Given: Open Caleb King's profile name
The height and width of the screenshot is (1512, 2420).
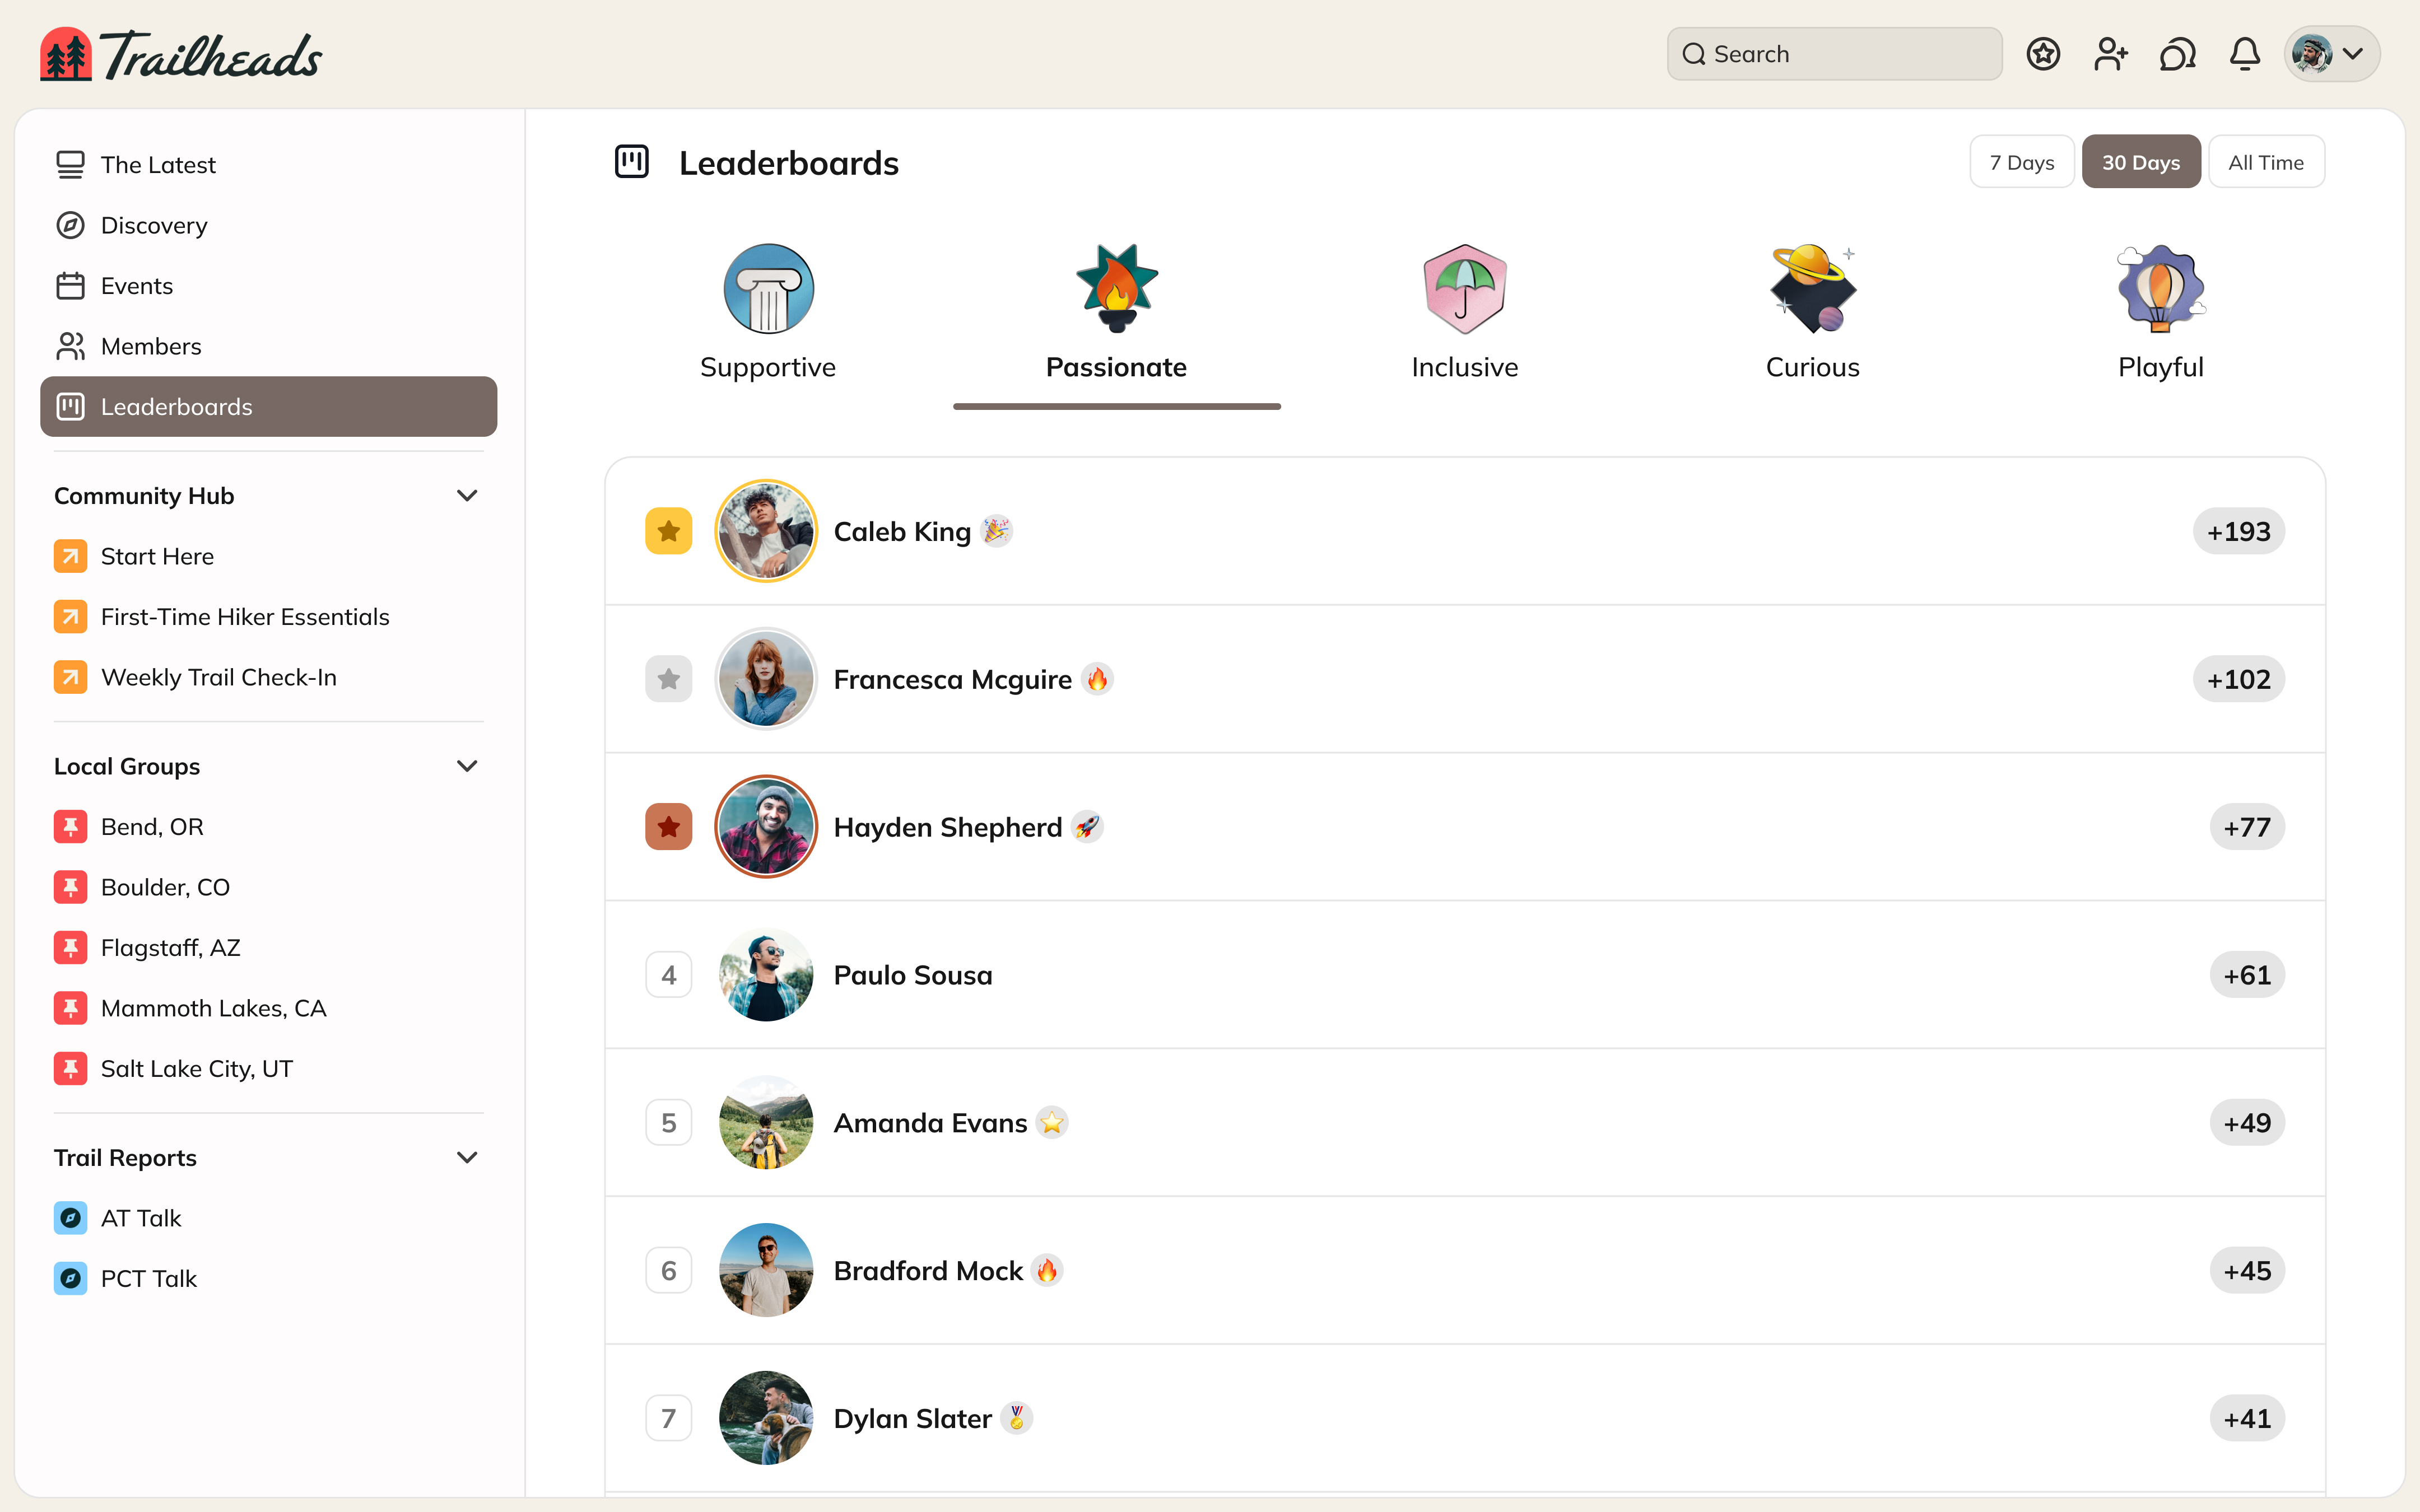Looking at the screenshot, I should (902, 532).
